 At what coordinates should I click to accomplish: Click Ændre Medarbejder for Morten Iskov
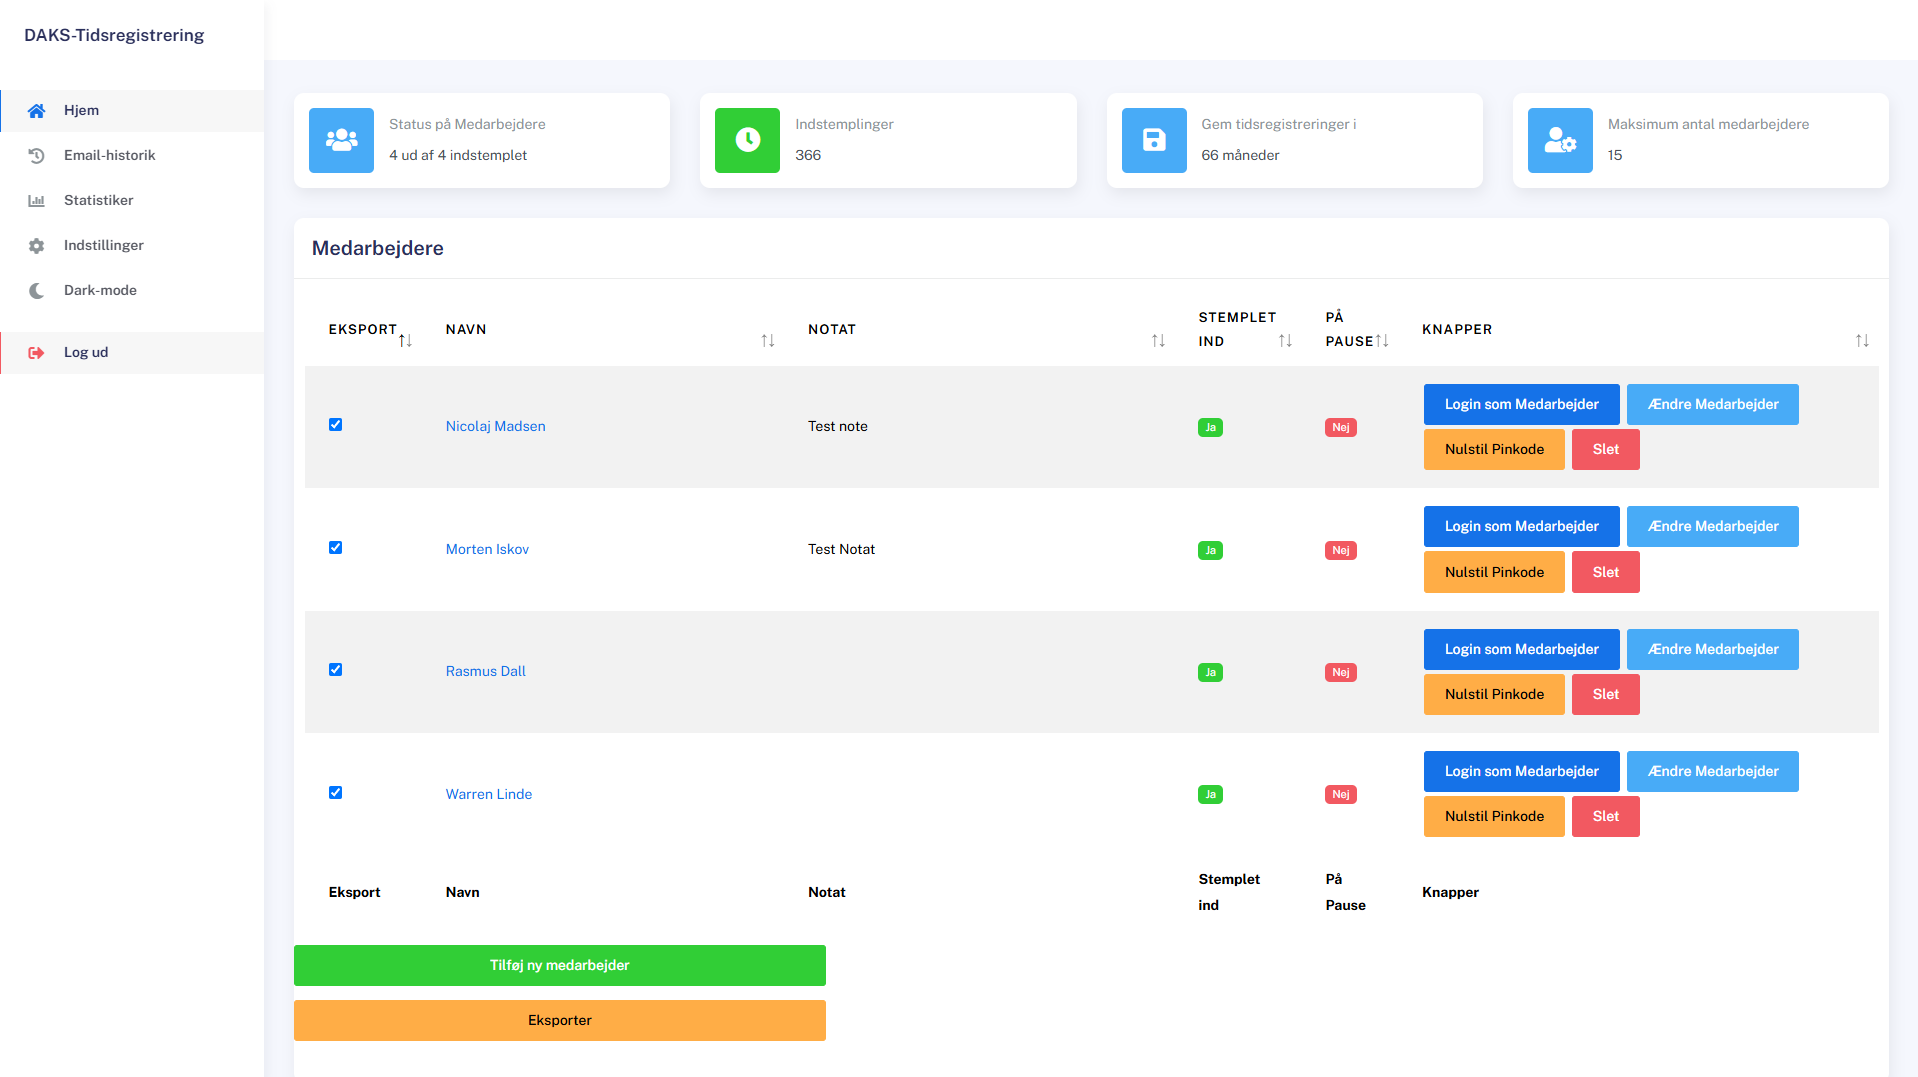[x=1712, y=527]
